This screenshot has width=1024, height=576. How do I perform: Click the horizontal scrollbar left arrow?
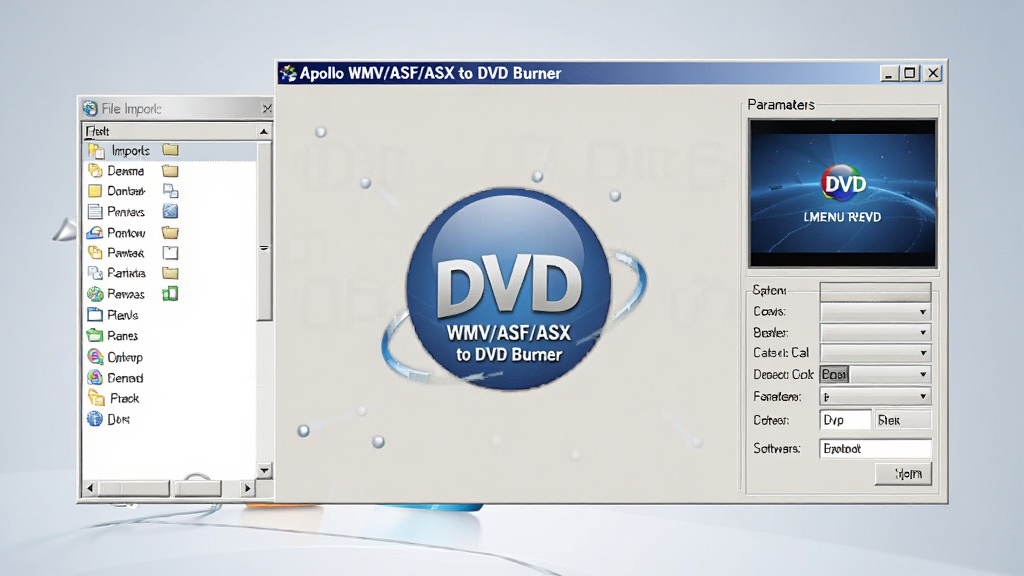pyautogui.click(x=90, y=488)
